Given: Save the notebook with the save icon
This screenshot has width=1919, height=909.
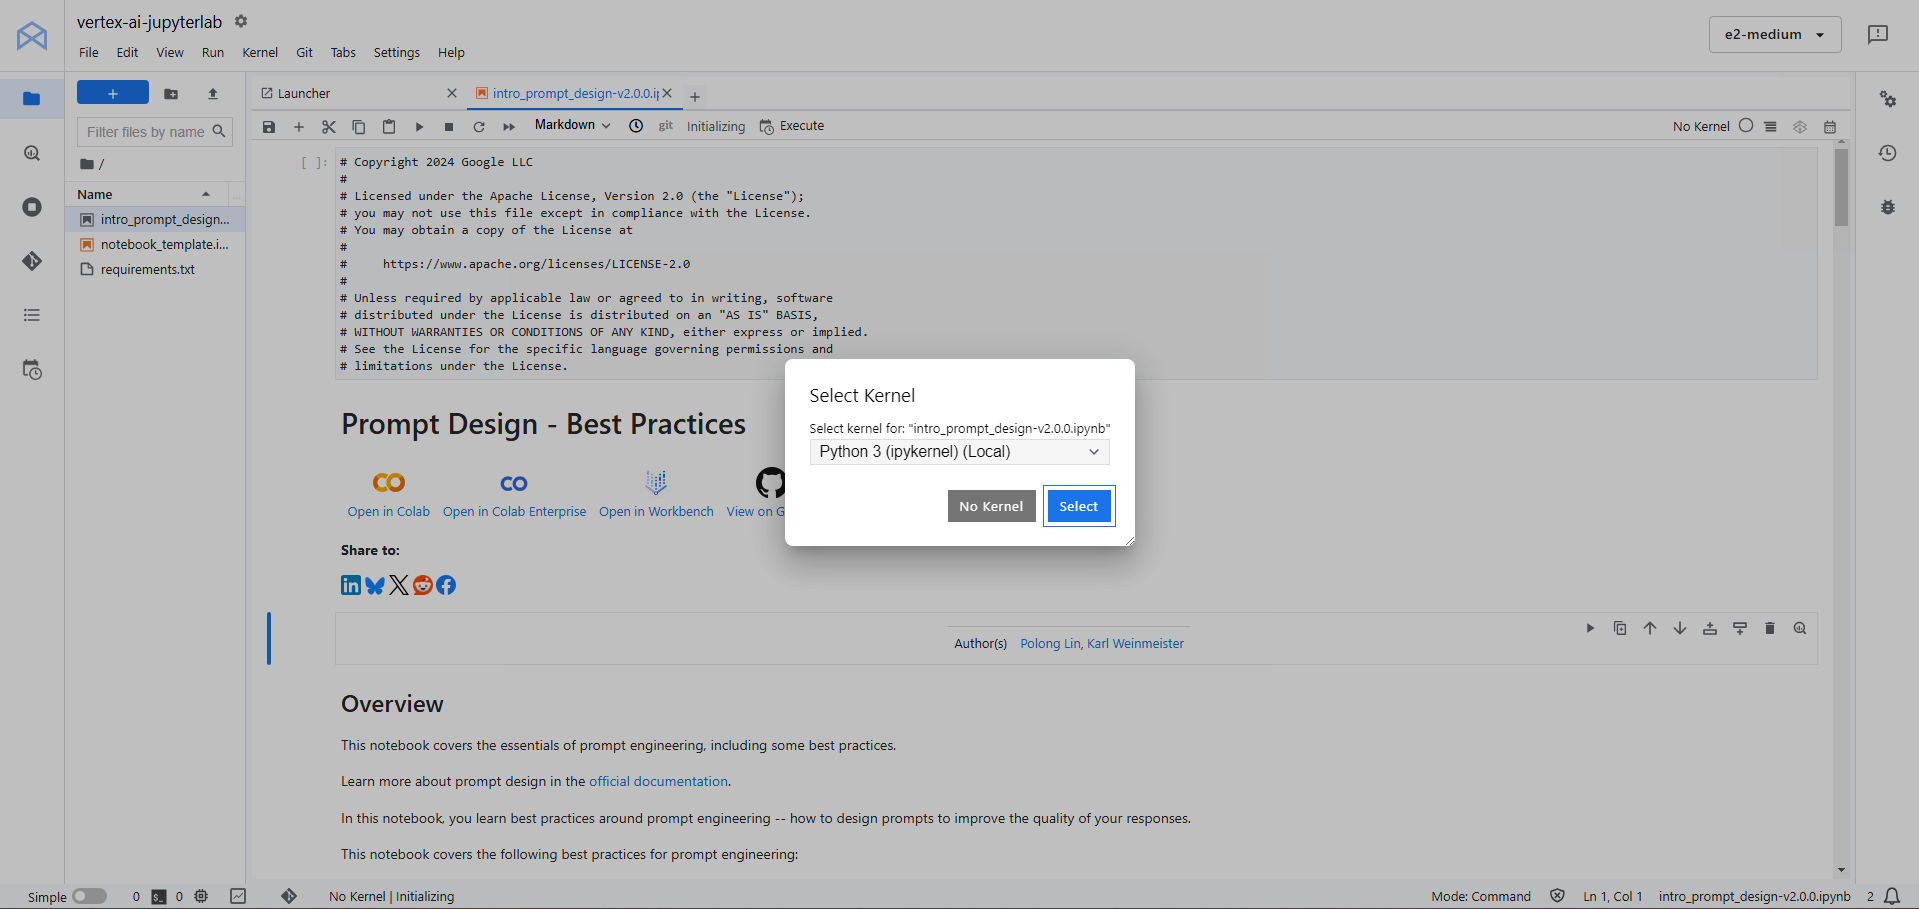Looking at the screenshot, I should pyautogui.click(x=269, y=127).
